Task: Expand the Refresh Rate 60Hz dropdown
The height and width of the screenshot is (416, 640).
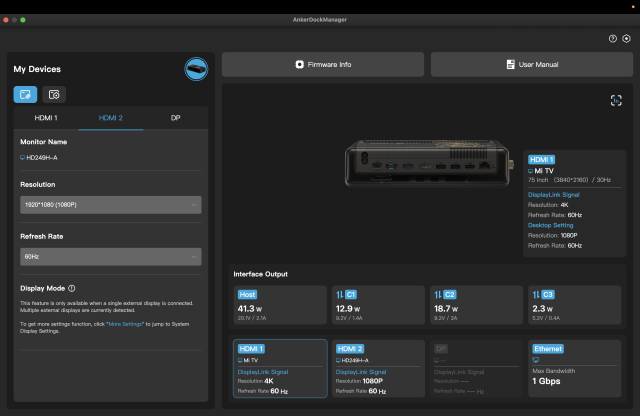Action: 110,257
